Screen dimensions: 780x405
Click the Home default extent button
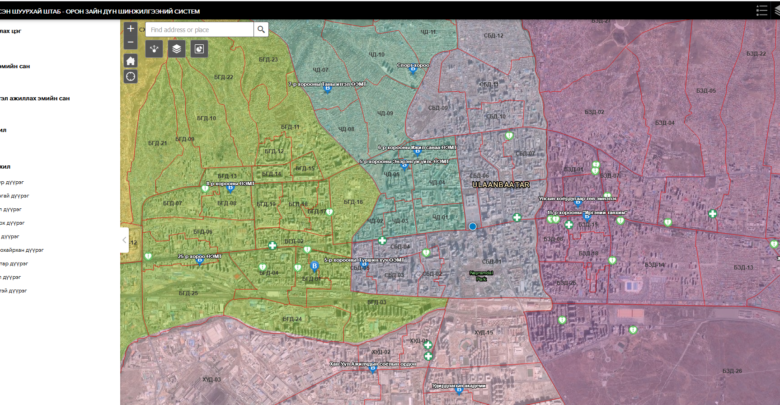pyautogui.click(x=130, y=61)
